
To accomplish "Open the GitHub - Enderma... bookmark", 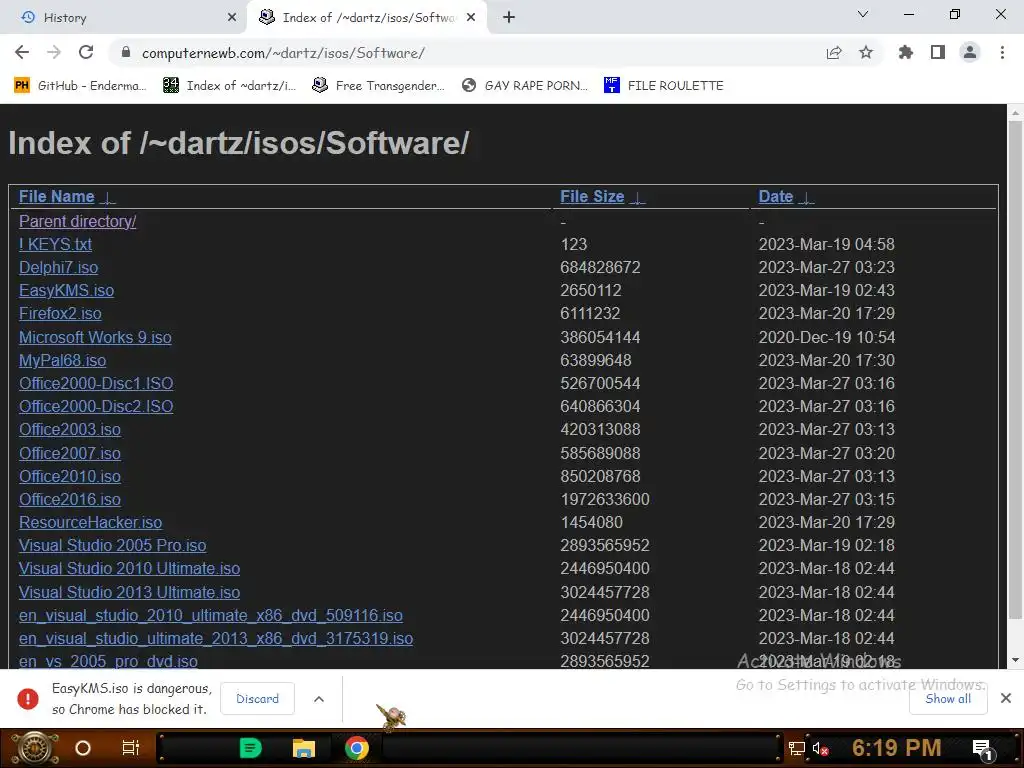I will click(80, 86).
